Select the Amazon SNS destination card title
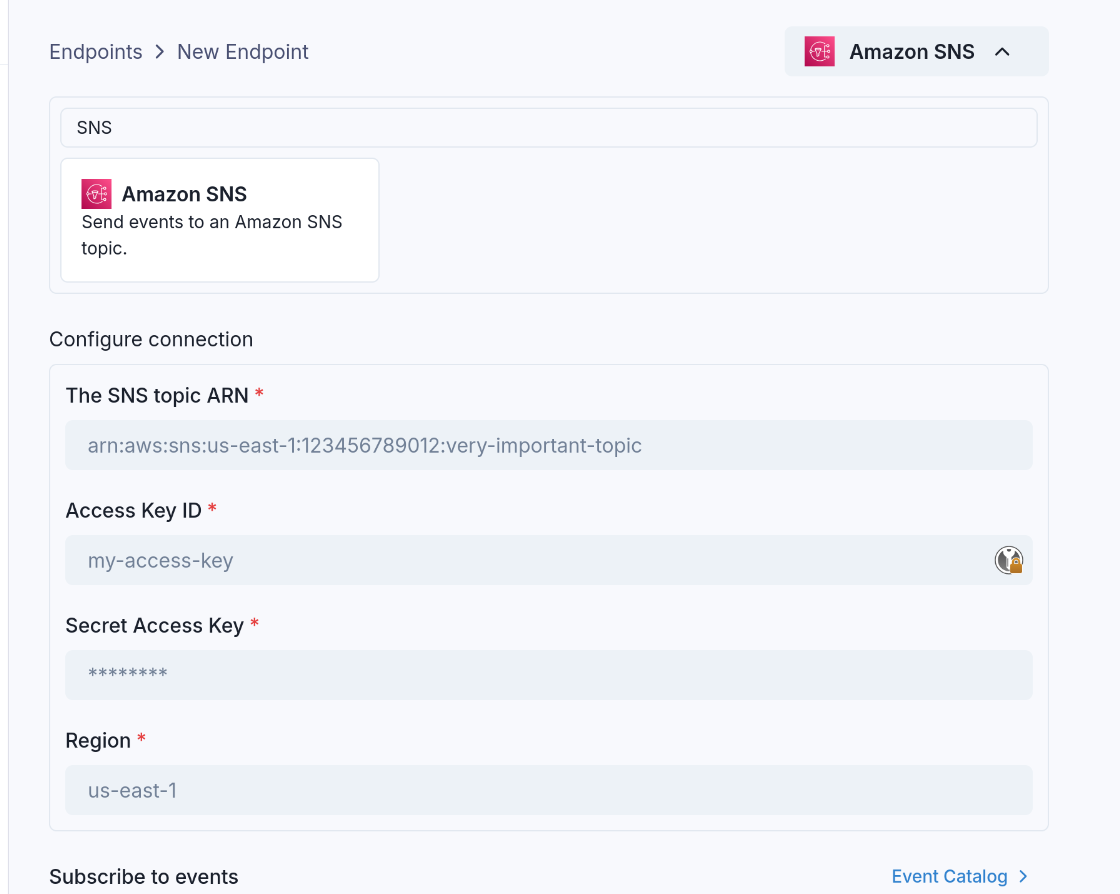Image resolution: width=1120 pixels, height=894 pixels. (184, 194)
